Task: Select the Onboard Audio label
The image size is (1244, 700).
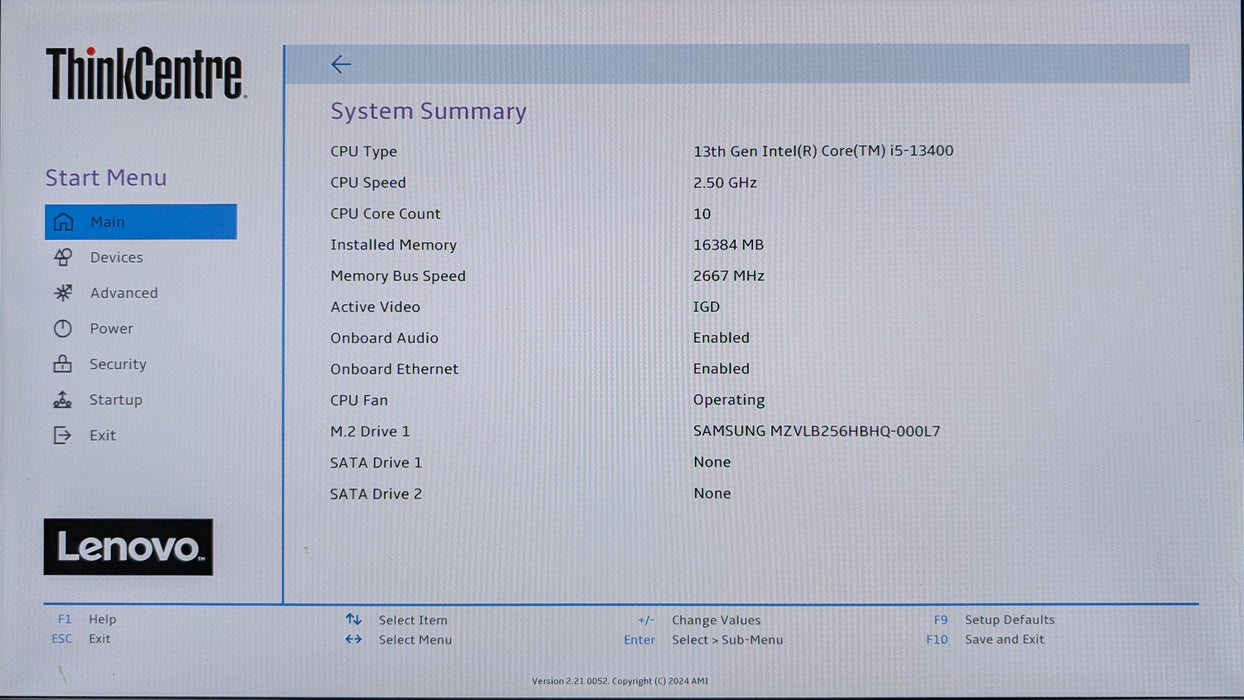Action: (384, 338)
